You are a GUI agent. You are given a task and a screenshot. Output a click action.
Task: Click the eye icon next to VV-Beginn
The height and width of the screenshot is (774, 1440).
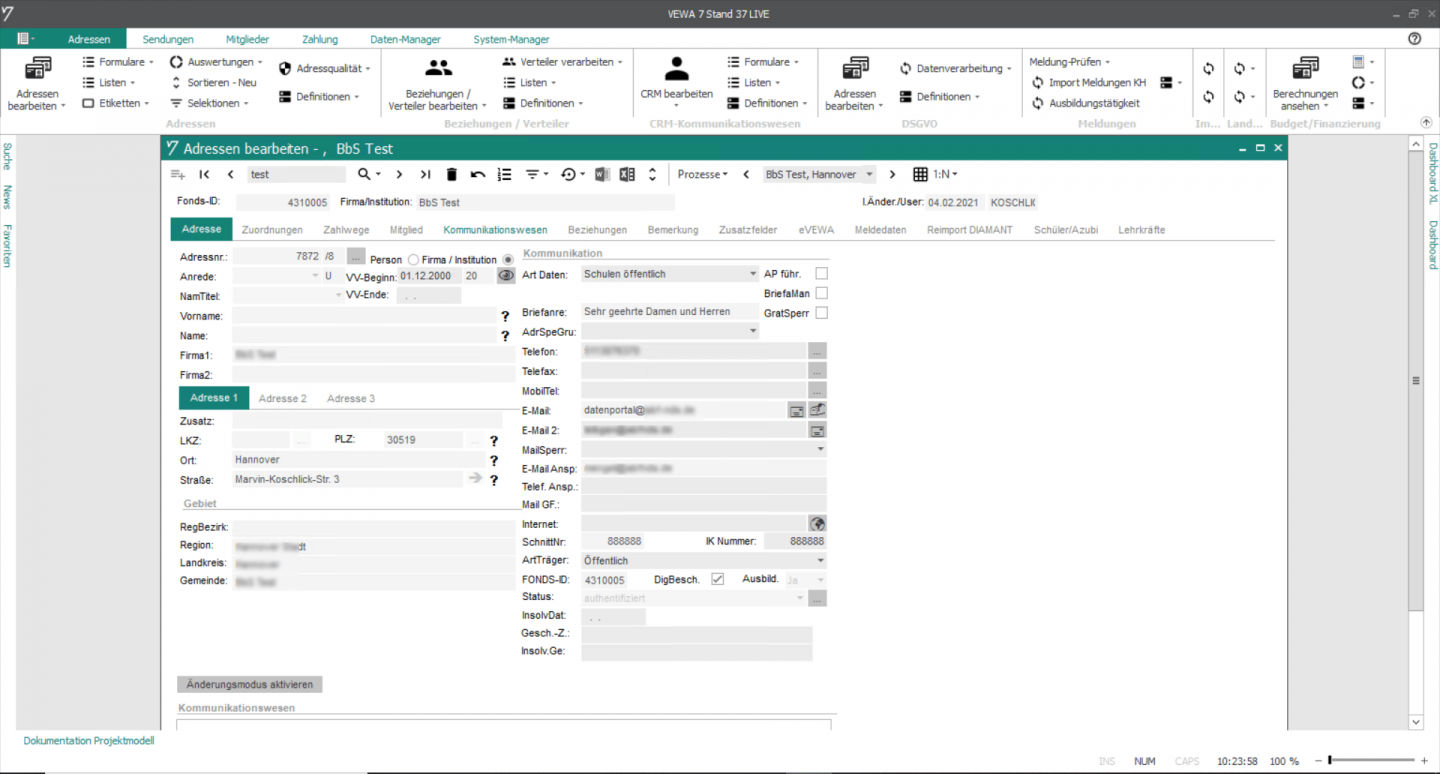(x=506, y=275)
